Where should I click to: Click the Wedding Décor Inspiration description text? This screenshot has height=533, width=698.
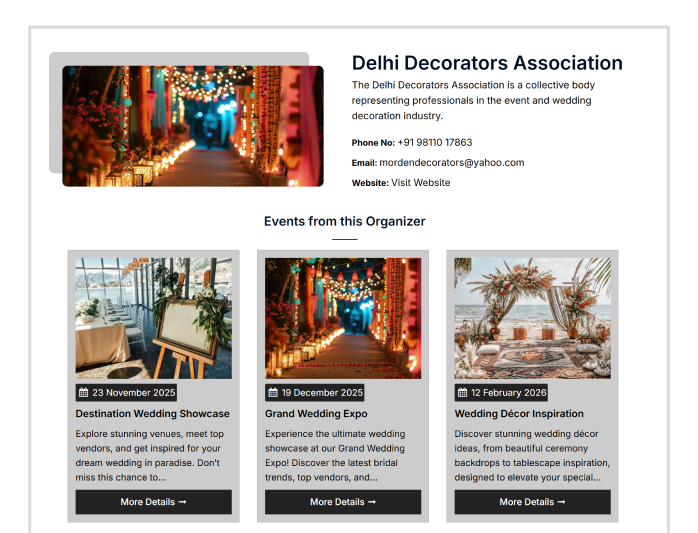tap(532, 456)
